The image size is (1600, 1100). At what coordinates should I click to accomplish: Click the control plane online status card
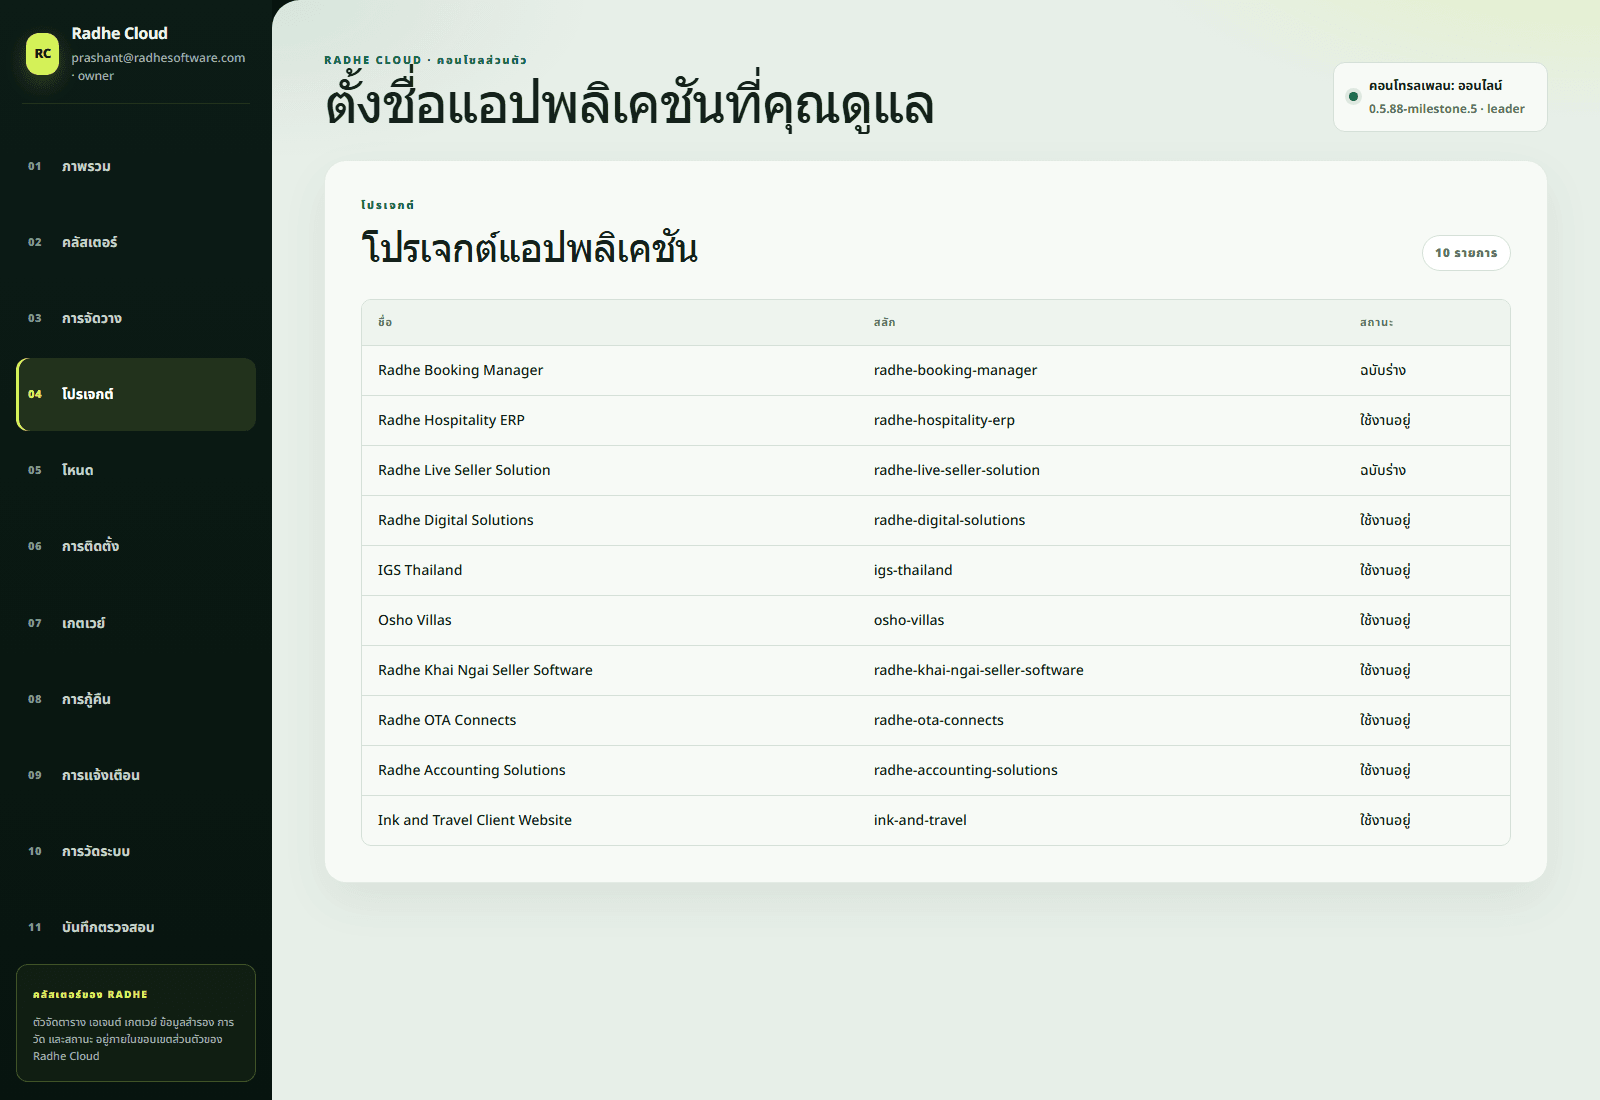coord(1440,97)
